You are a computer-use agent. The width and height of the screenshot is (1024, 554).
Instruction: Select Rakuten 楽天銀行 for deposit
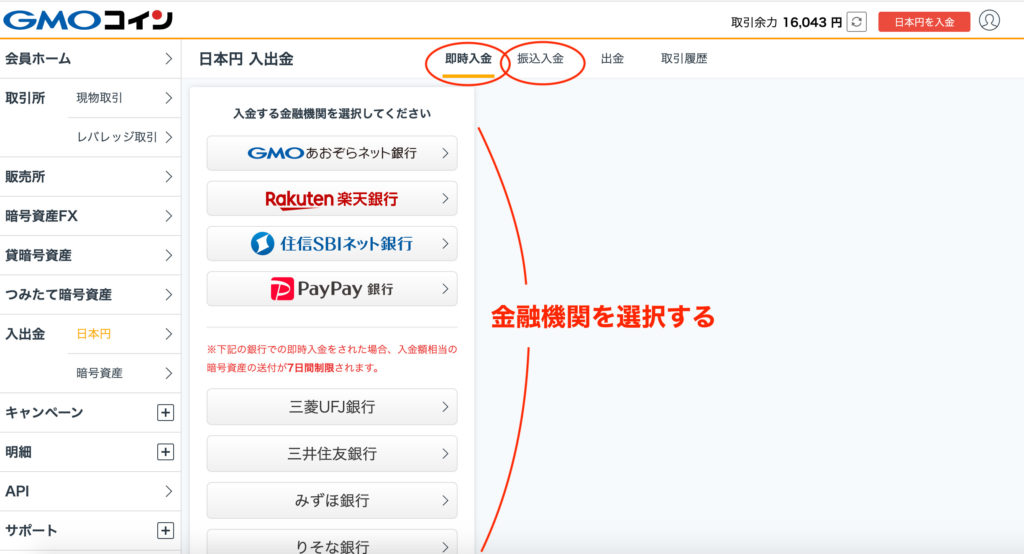[332, 199]
